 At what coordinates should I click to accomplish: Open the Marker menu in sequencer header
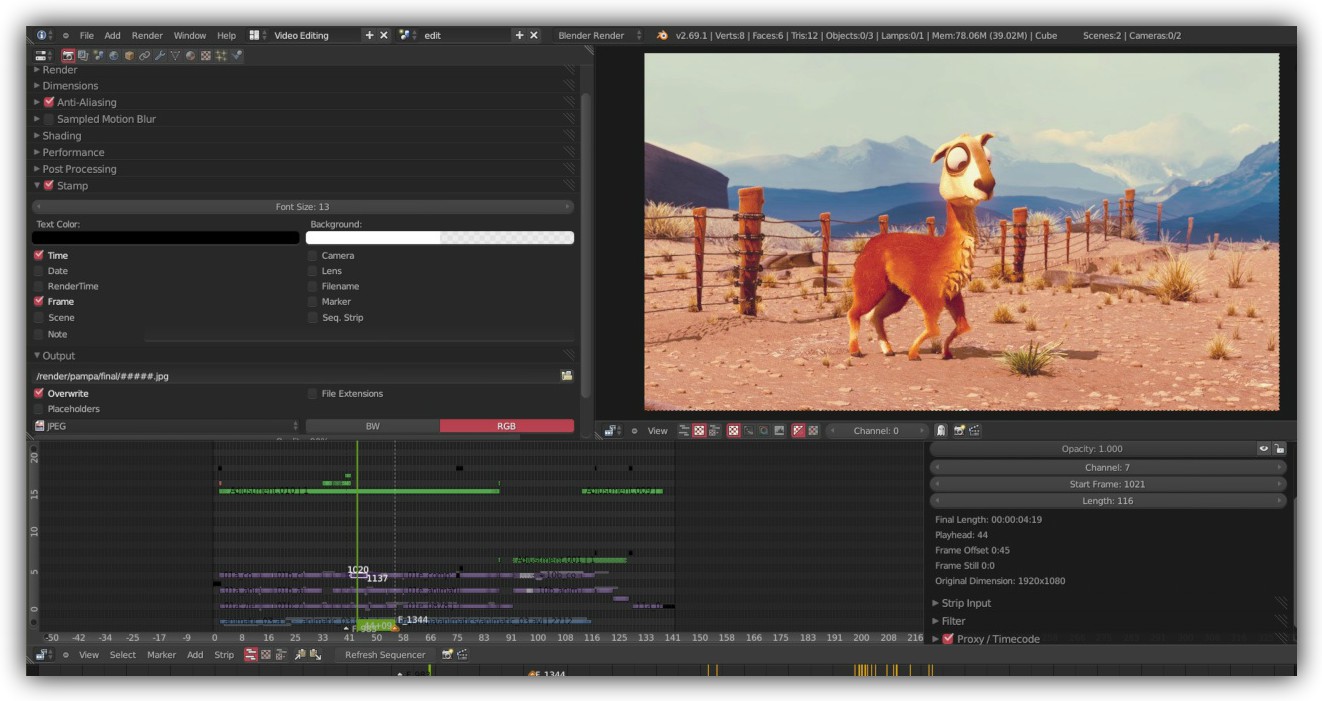(161, 655)
